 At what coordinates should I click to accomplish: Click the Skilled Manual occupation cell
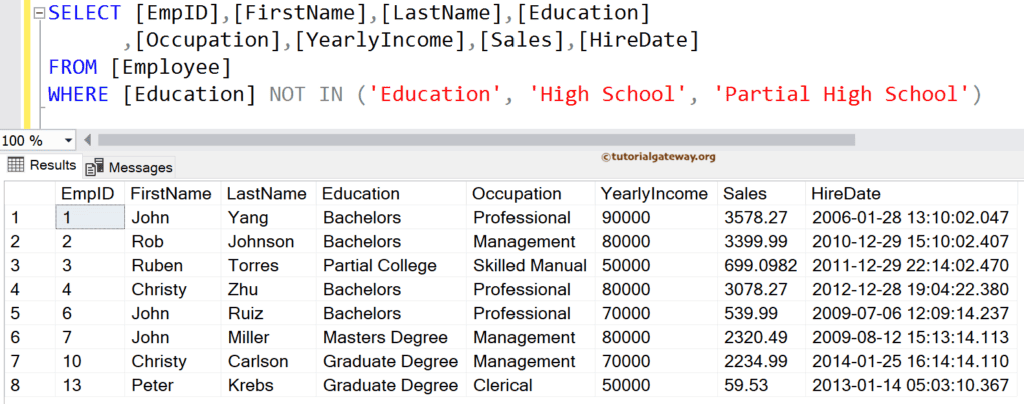[531, 266]
